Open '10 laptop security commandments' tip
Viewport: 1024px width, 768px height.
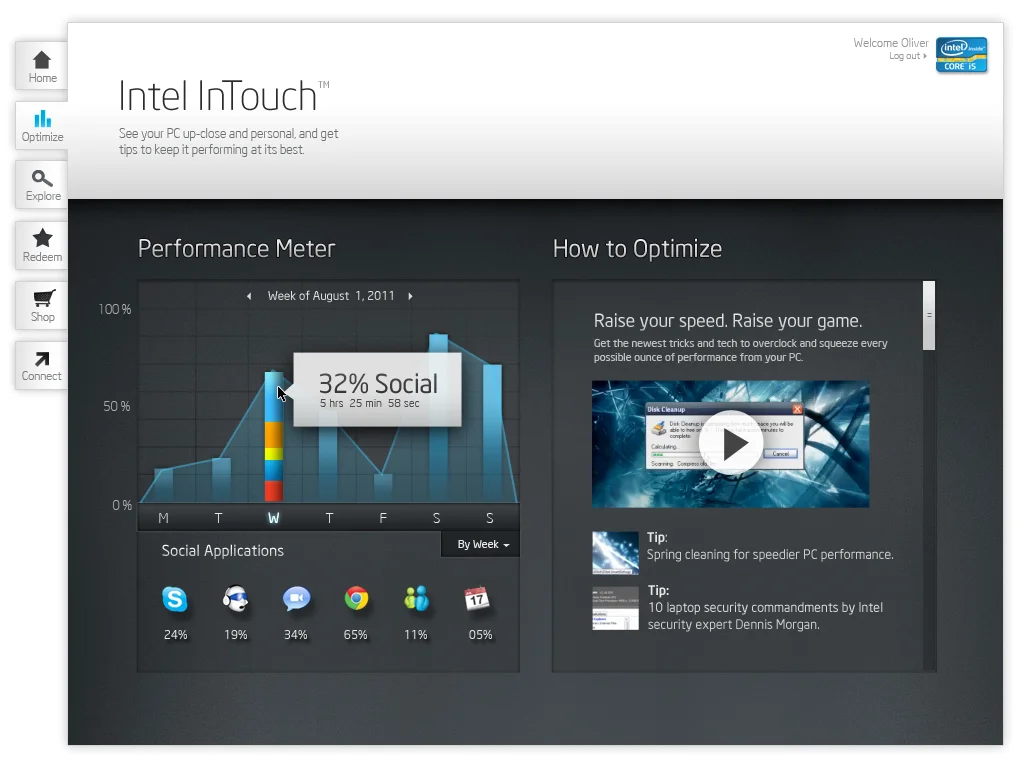[765, 616]
